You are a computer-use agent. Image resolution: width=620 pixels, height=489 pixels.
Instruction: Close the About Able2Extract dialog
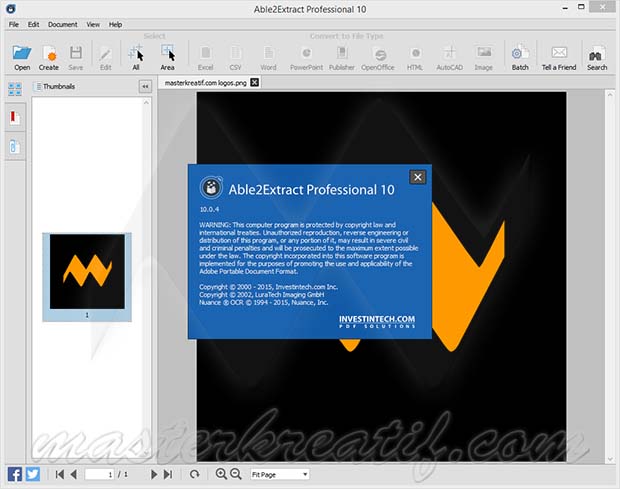coord(418,177)
